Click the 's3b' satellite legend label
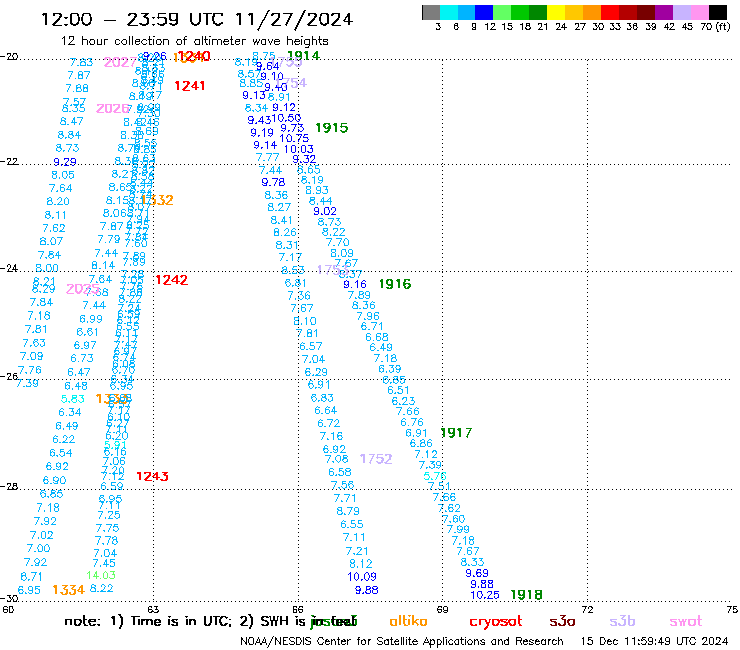Viewport: 740px width, 650px height. point(622,622)
